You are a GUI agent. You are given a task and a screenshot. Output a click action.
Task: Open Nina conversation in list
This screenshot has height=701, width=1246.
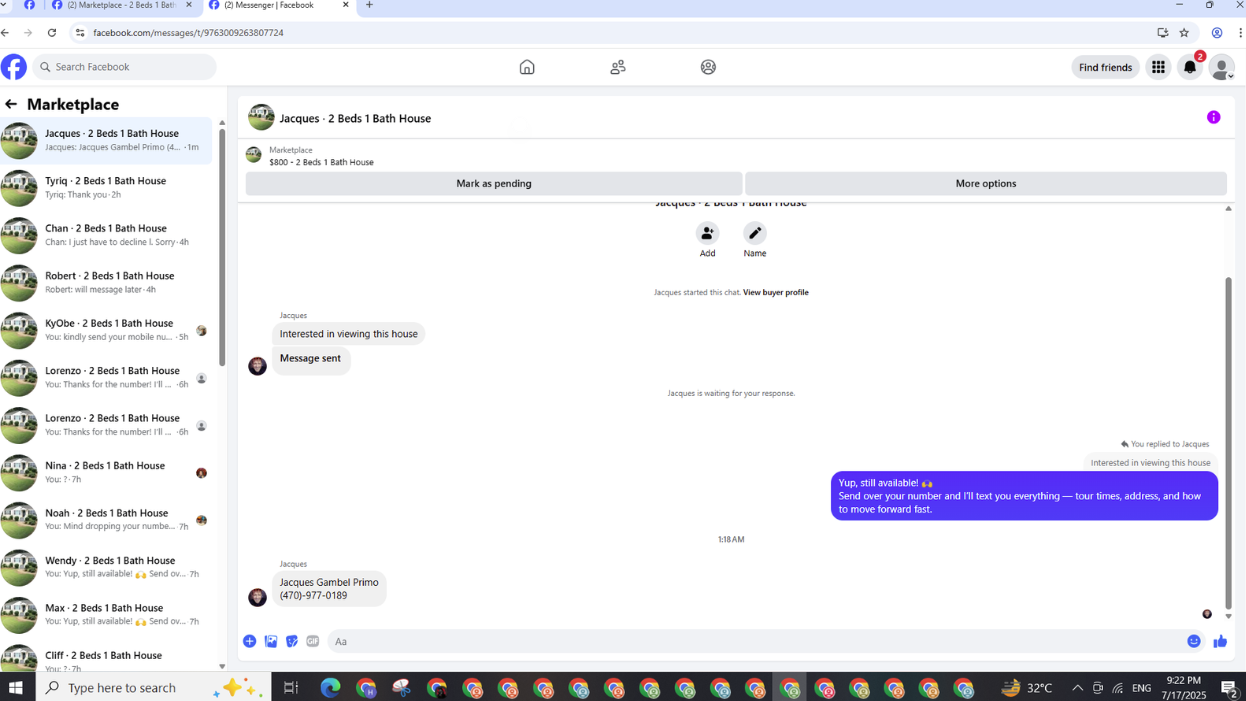106,472
